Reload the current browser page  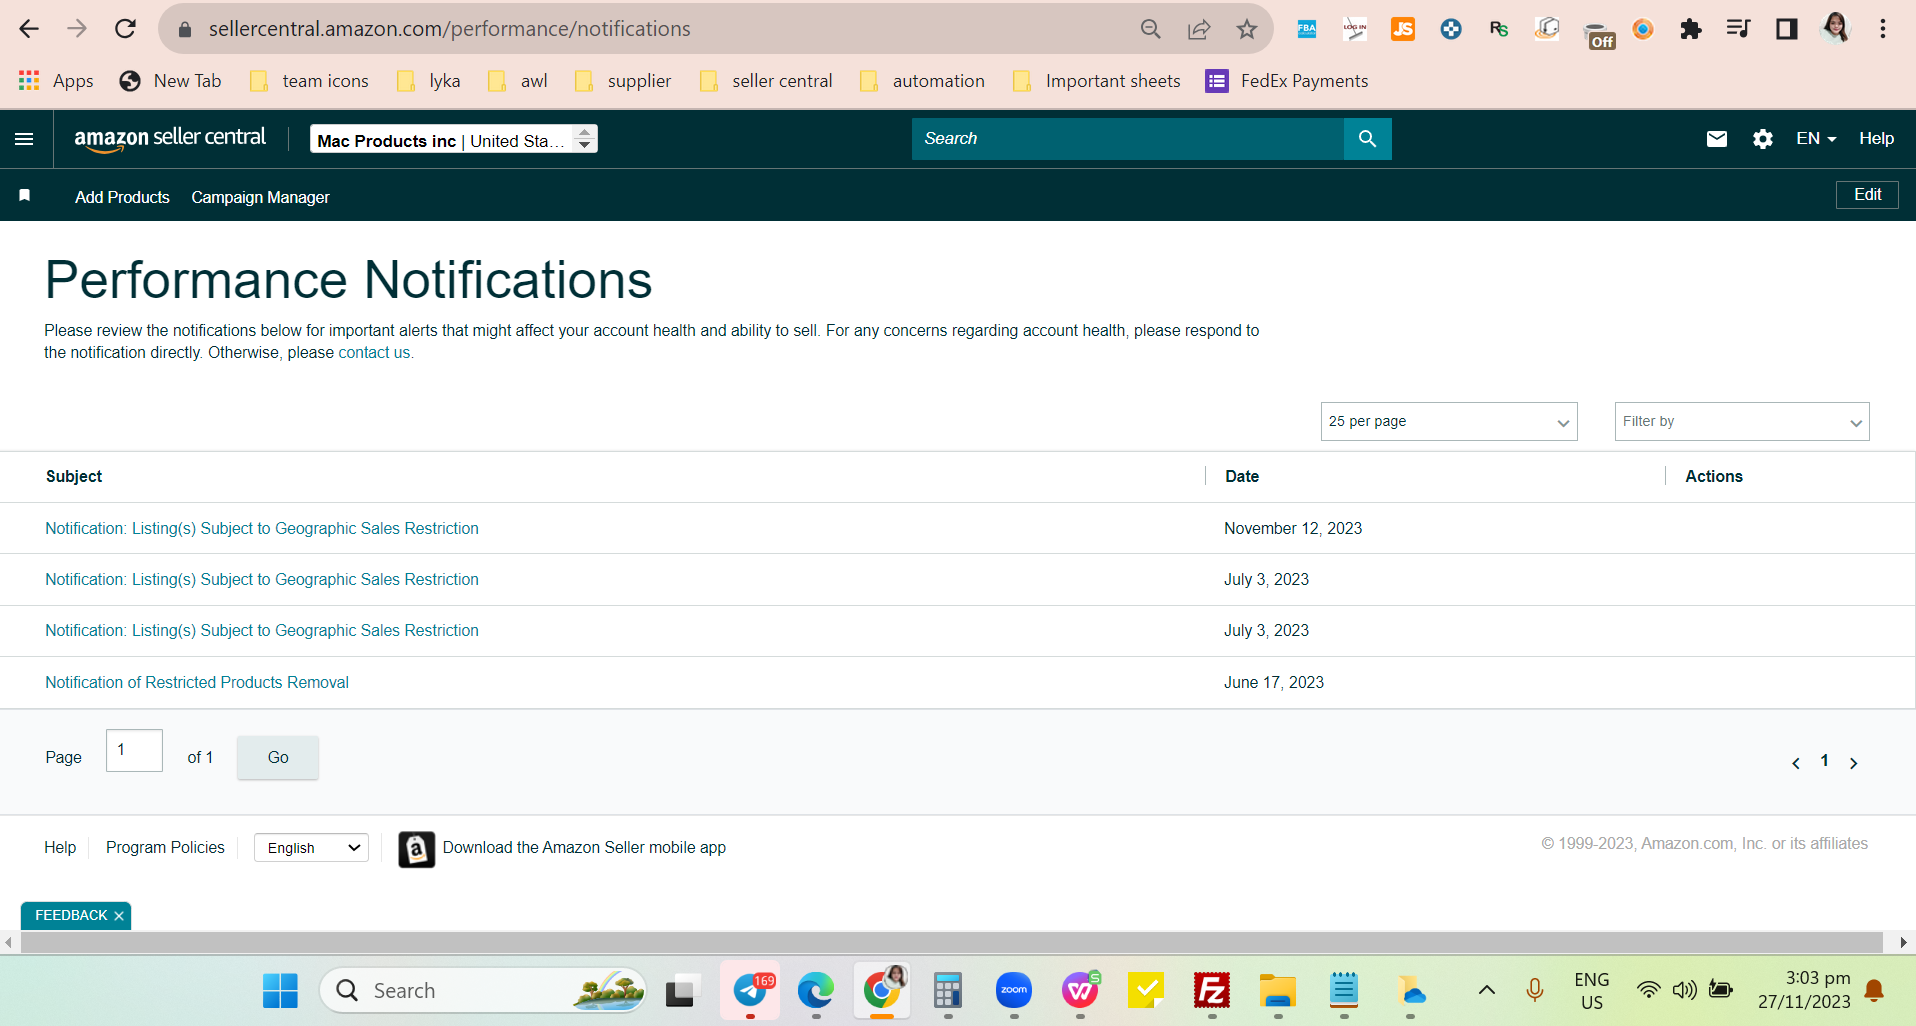pos(125,29)
